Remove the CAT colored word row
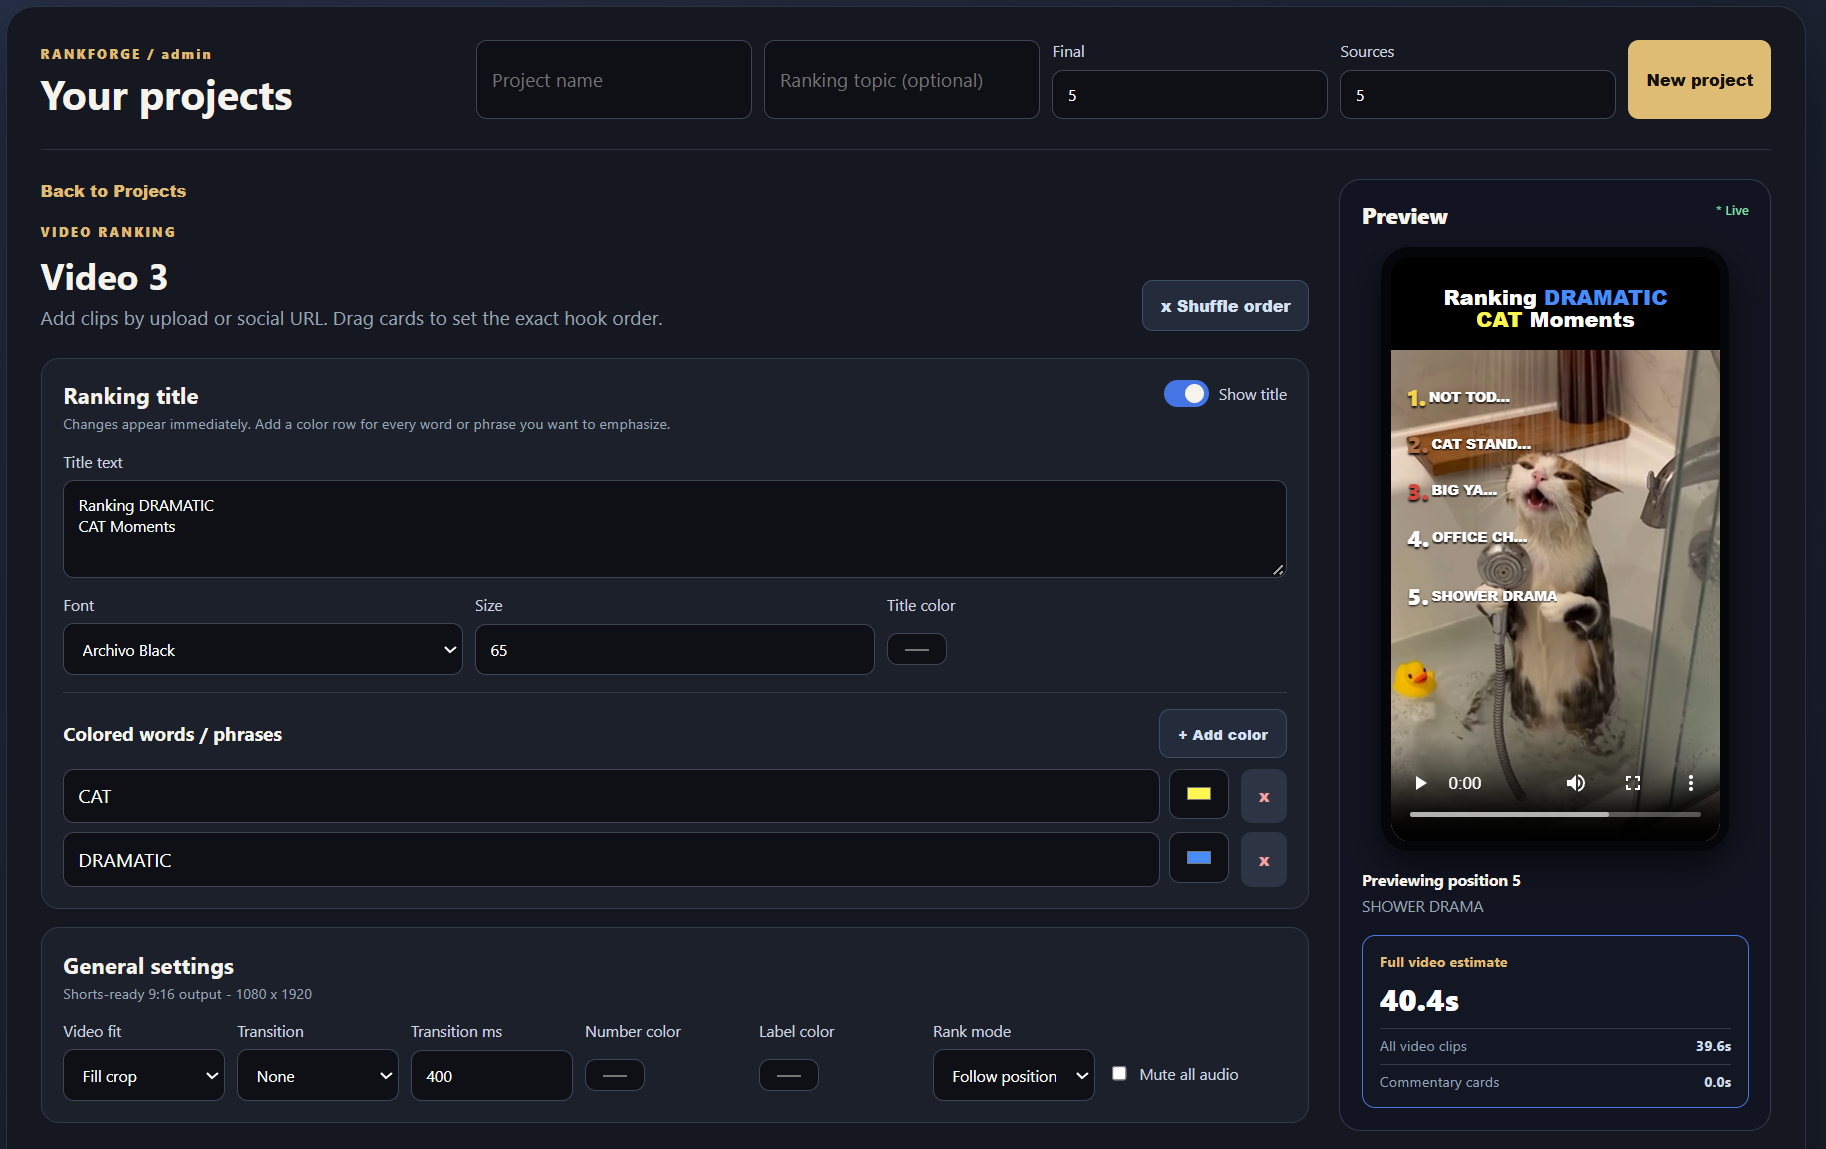Viewport: 1826px width, 1149px height. click(x=1264, y=797)
